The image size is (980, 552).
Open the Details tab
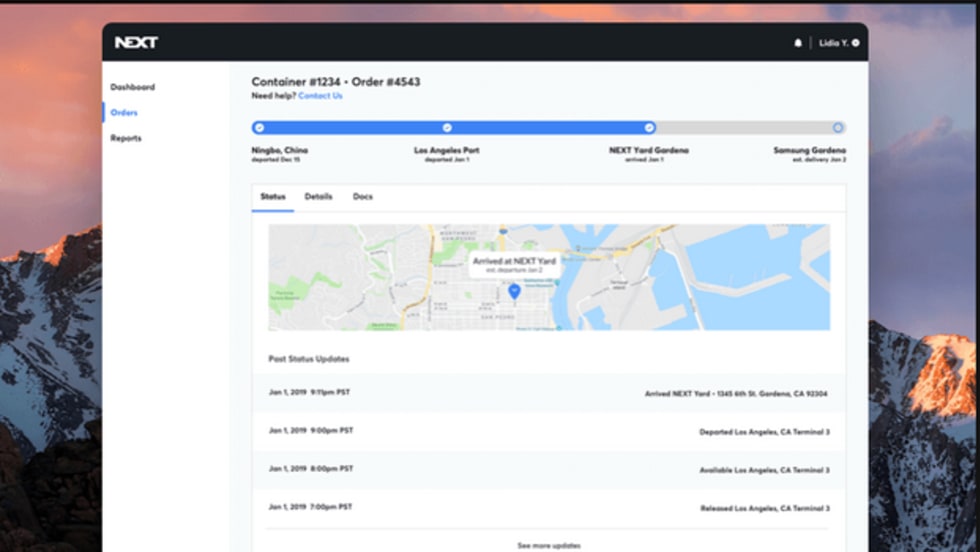pos(318,197)
